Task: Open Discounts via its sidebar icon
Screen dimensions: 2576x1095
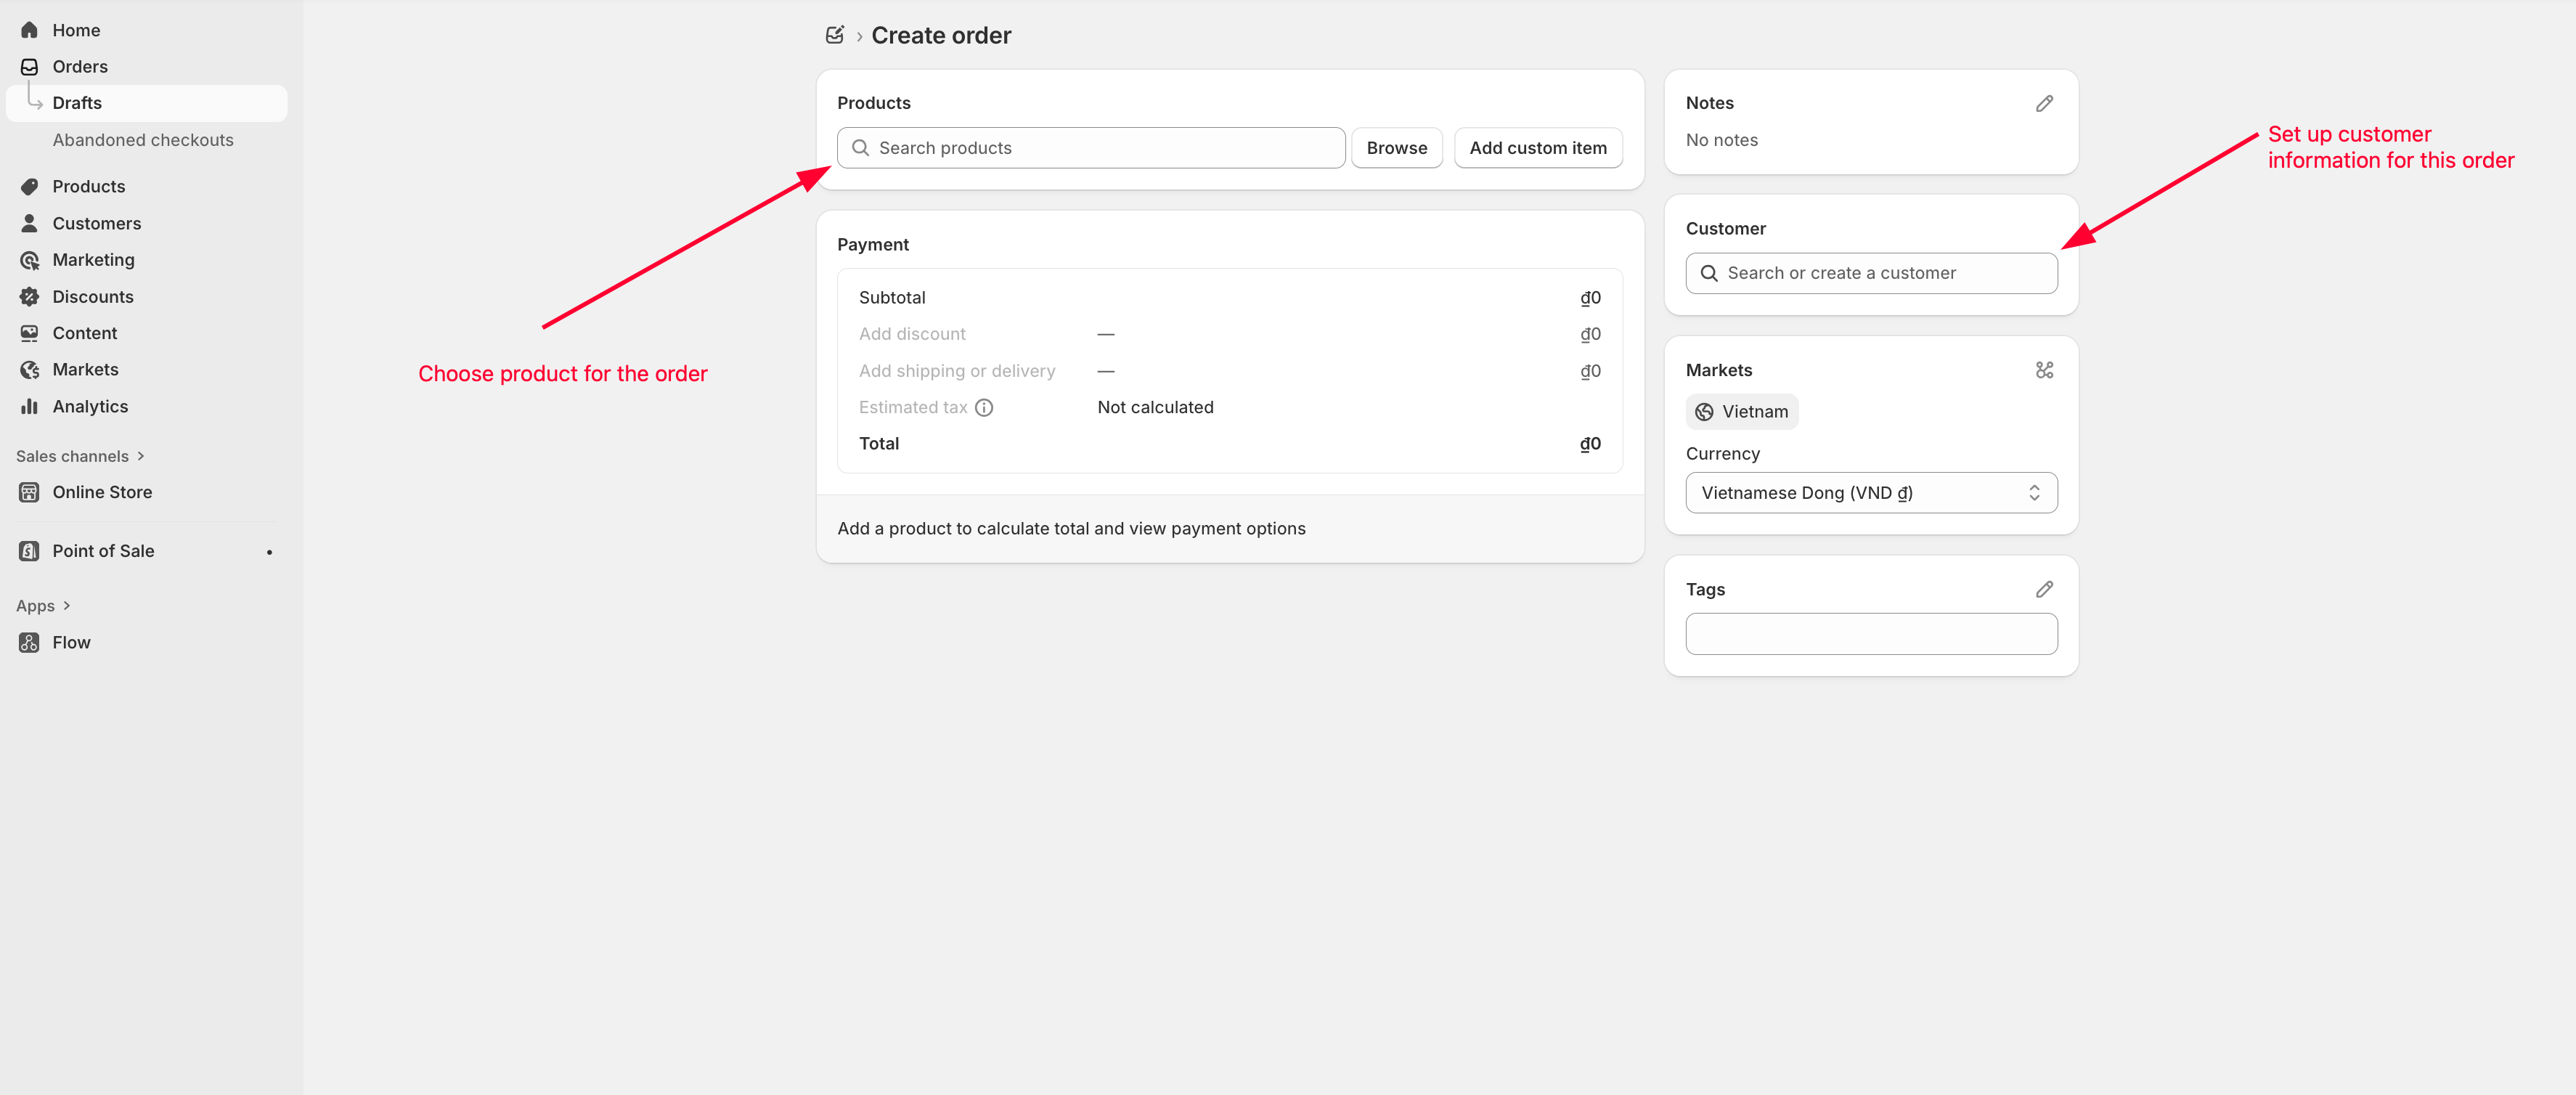Action: click(30, 297)
